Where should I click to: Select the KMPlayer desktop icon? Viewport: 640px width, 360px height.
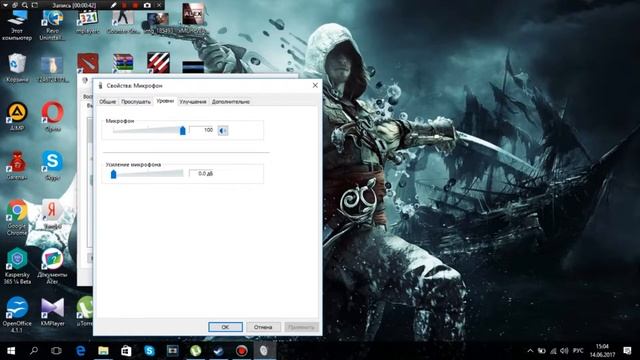[x=53, y=312]
